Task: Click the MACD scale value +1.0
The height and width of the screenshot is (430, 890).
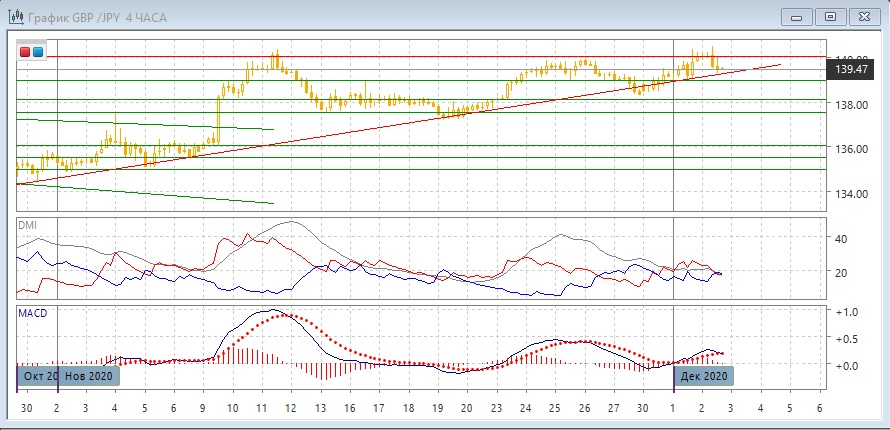Action: pyautogui.click(x=846, y=312)
